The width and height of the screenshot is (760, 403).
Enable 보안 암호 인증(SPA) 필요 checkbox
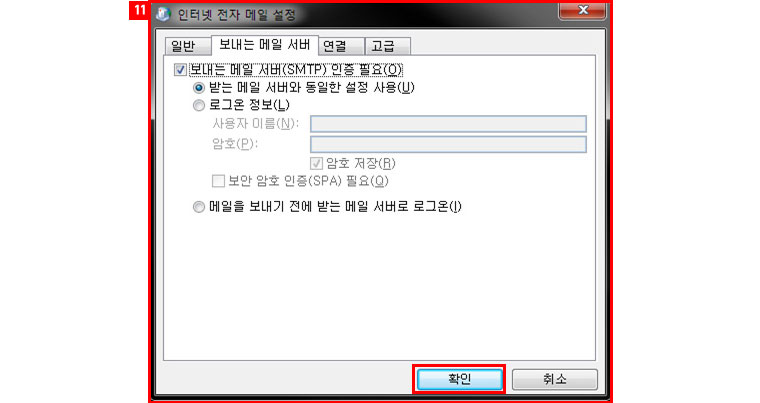[218, 181]
